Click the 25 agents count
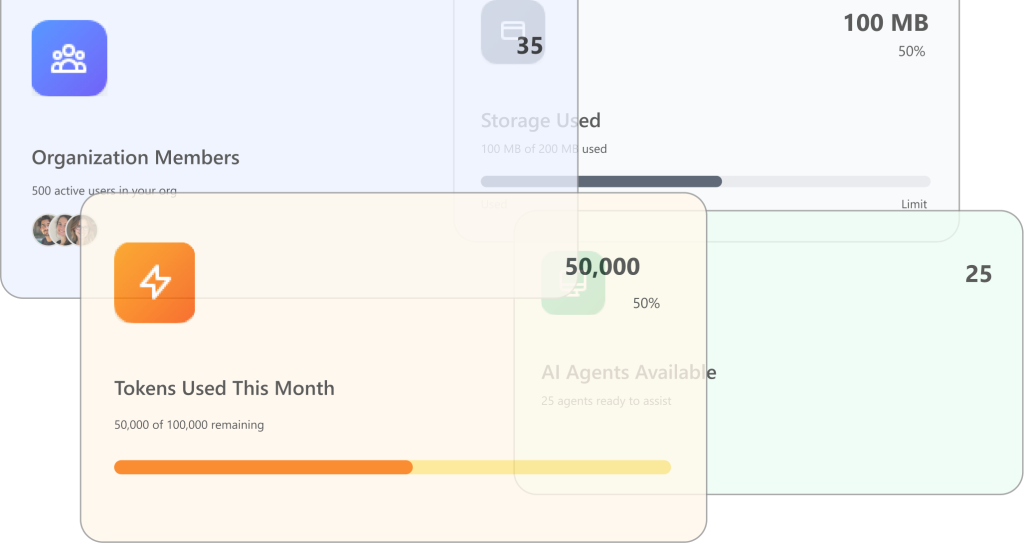Screen dimensions: 1024x543 click(x=978, y=274)
